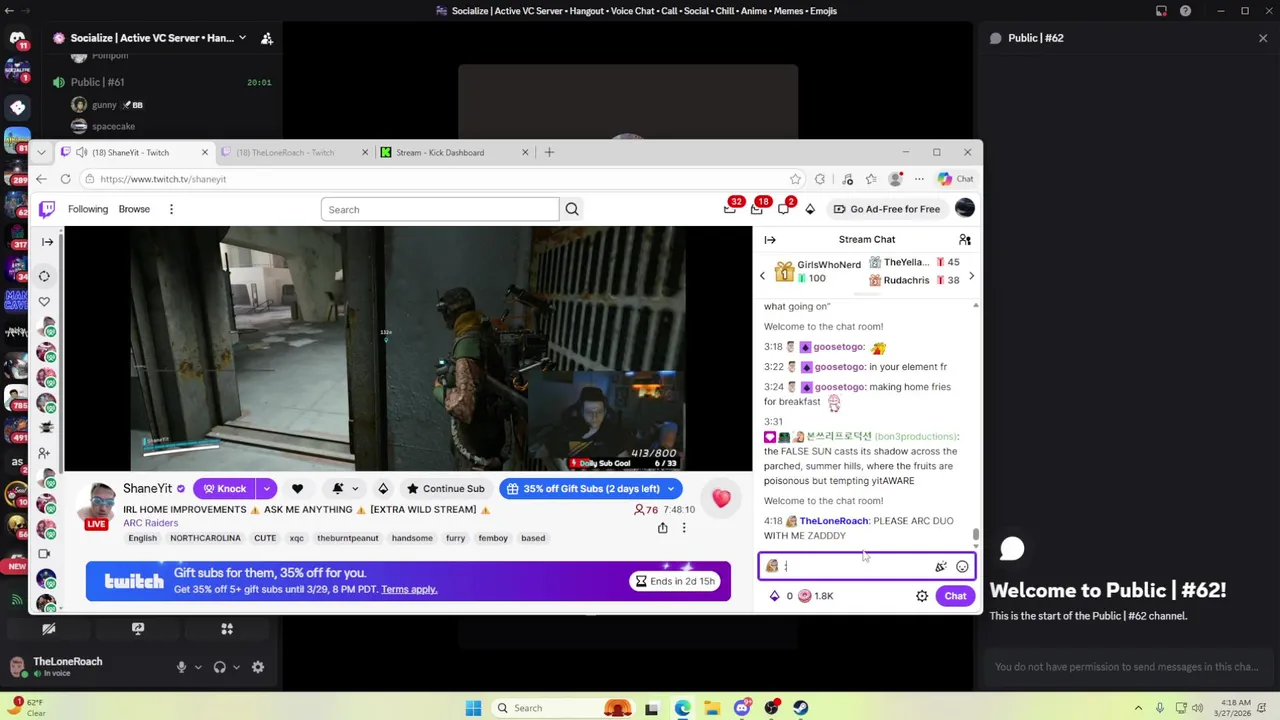Viewport: 1280px width, 720px height.
Task: Open the Copilot Chat button in browser
Action: point(955,179)
